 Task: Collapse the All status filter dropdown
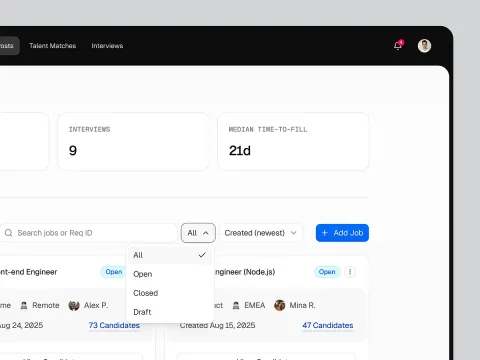pos(198,233)
